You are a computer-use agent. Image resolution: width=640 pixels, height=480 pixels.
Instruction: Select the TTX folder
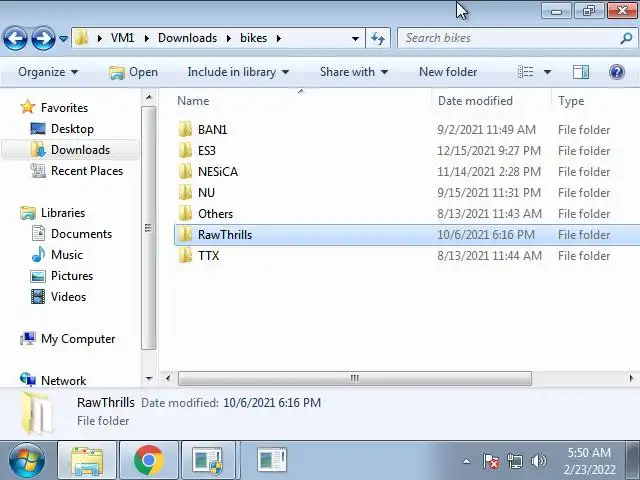tap(208, 256)
